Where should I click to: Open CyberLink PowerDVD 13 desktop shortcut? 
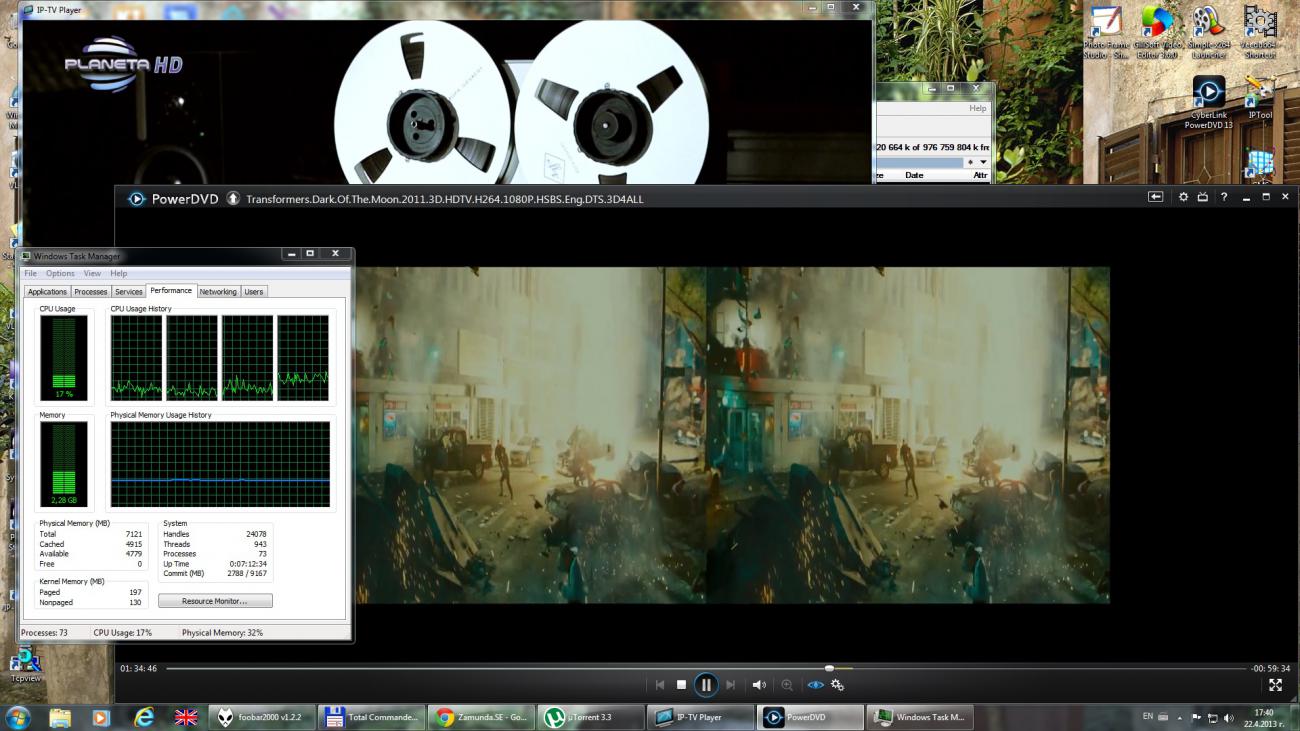click(1208, 103)
